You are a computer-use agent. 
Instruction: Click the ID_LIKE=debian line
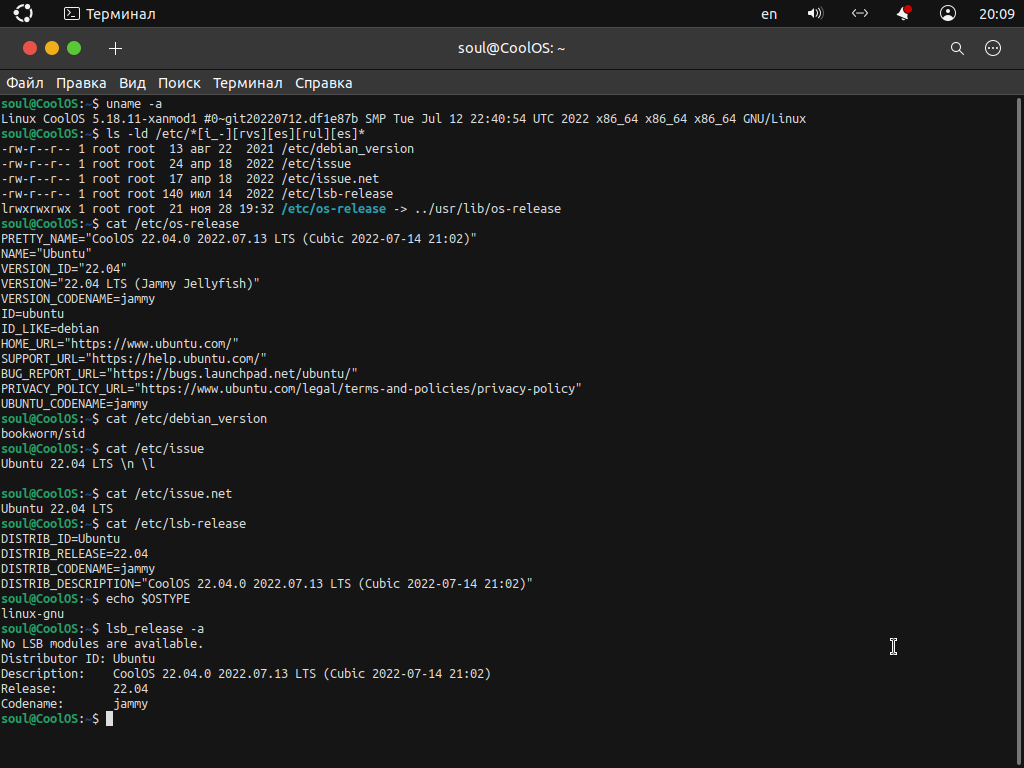tap(50, 329)
